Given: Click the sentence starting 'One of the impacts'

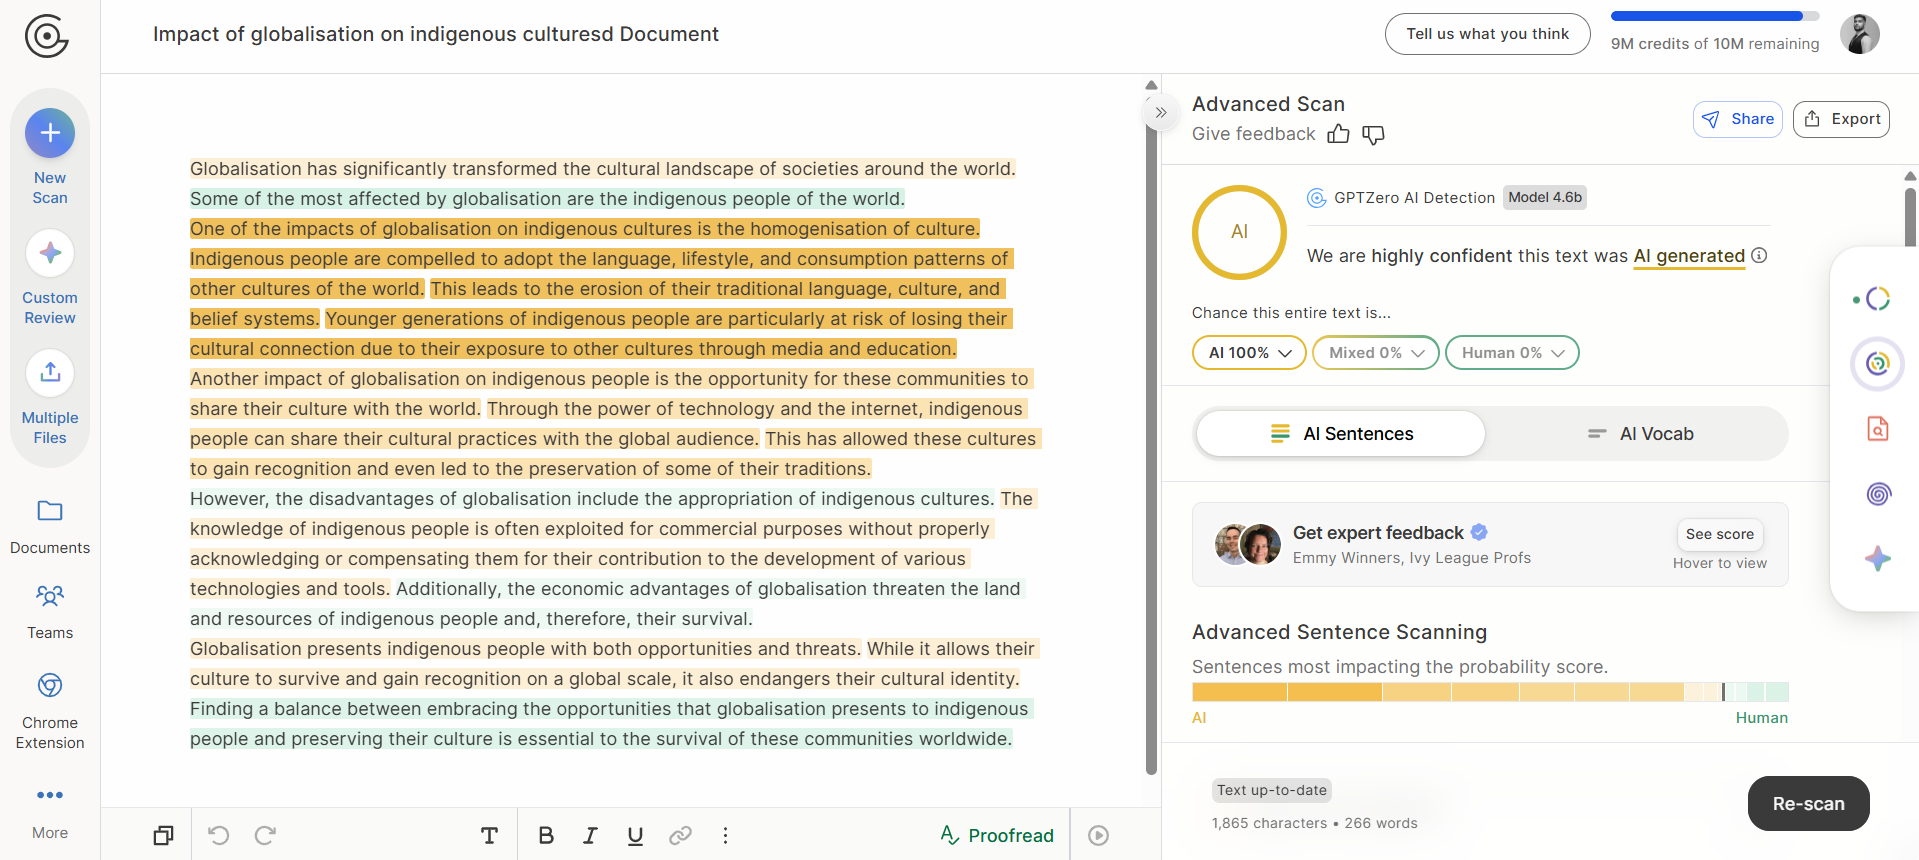Looking at the screenshot, I should (x=585, y=229).
